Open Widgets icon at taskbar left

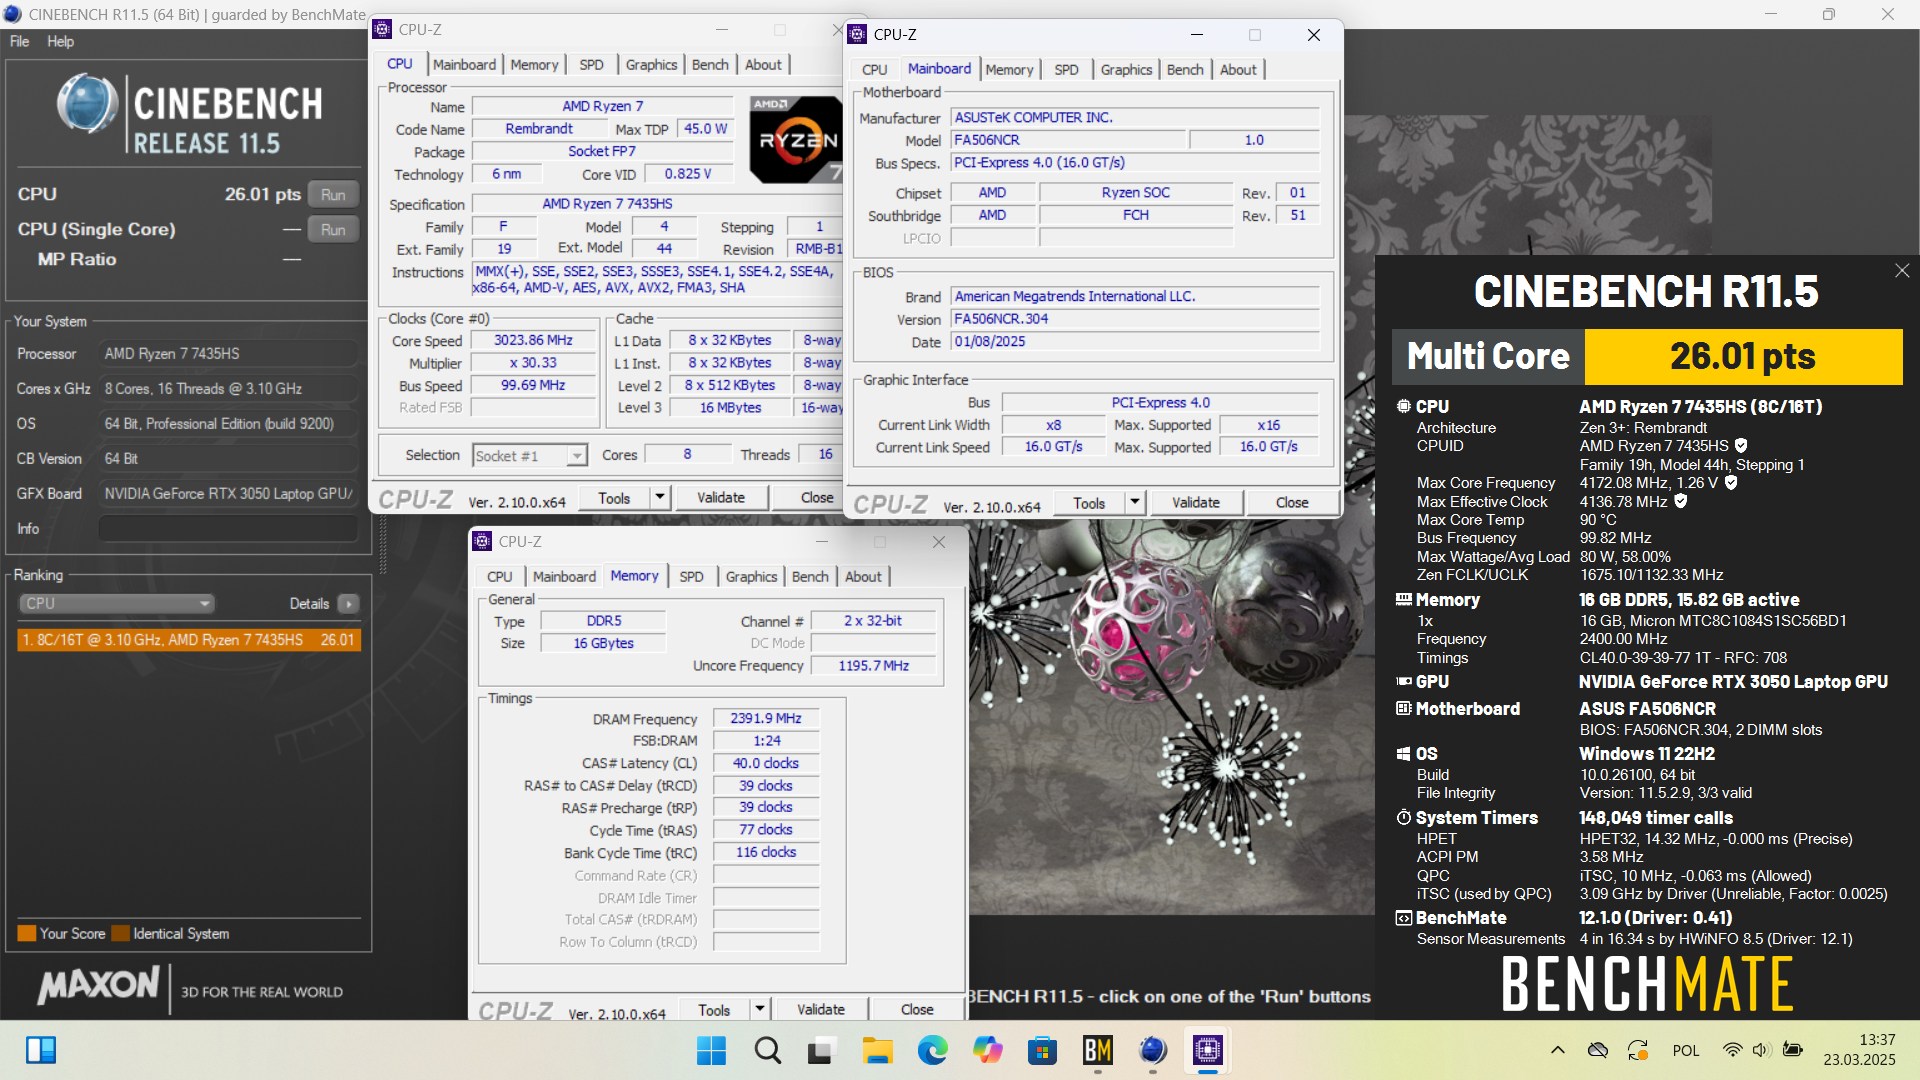[41, 1050]
